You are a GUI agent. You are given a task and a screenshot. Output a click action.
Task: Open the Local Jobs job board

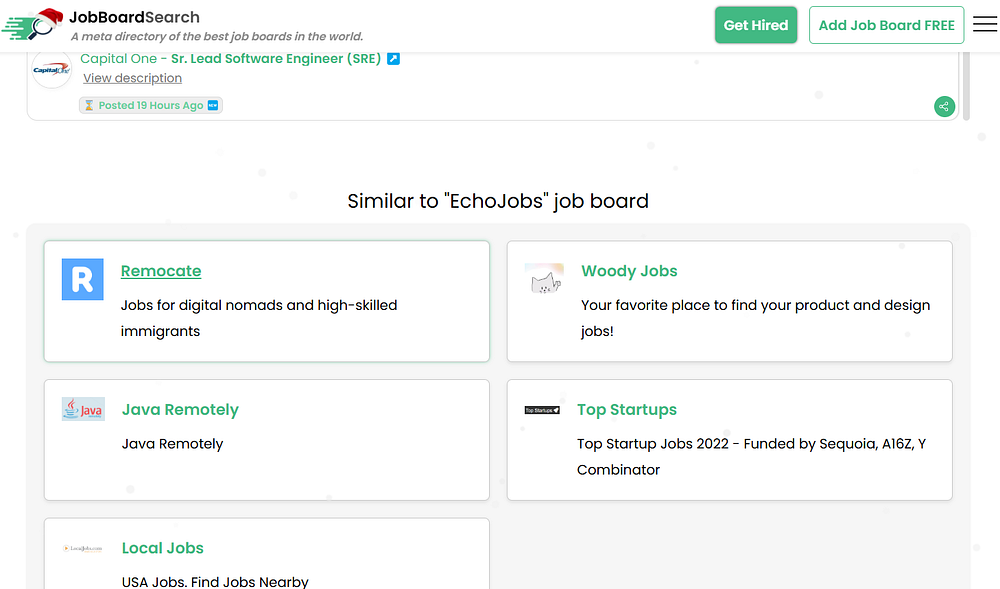tap(163, 548)
